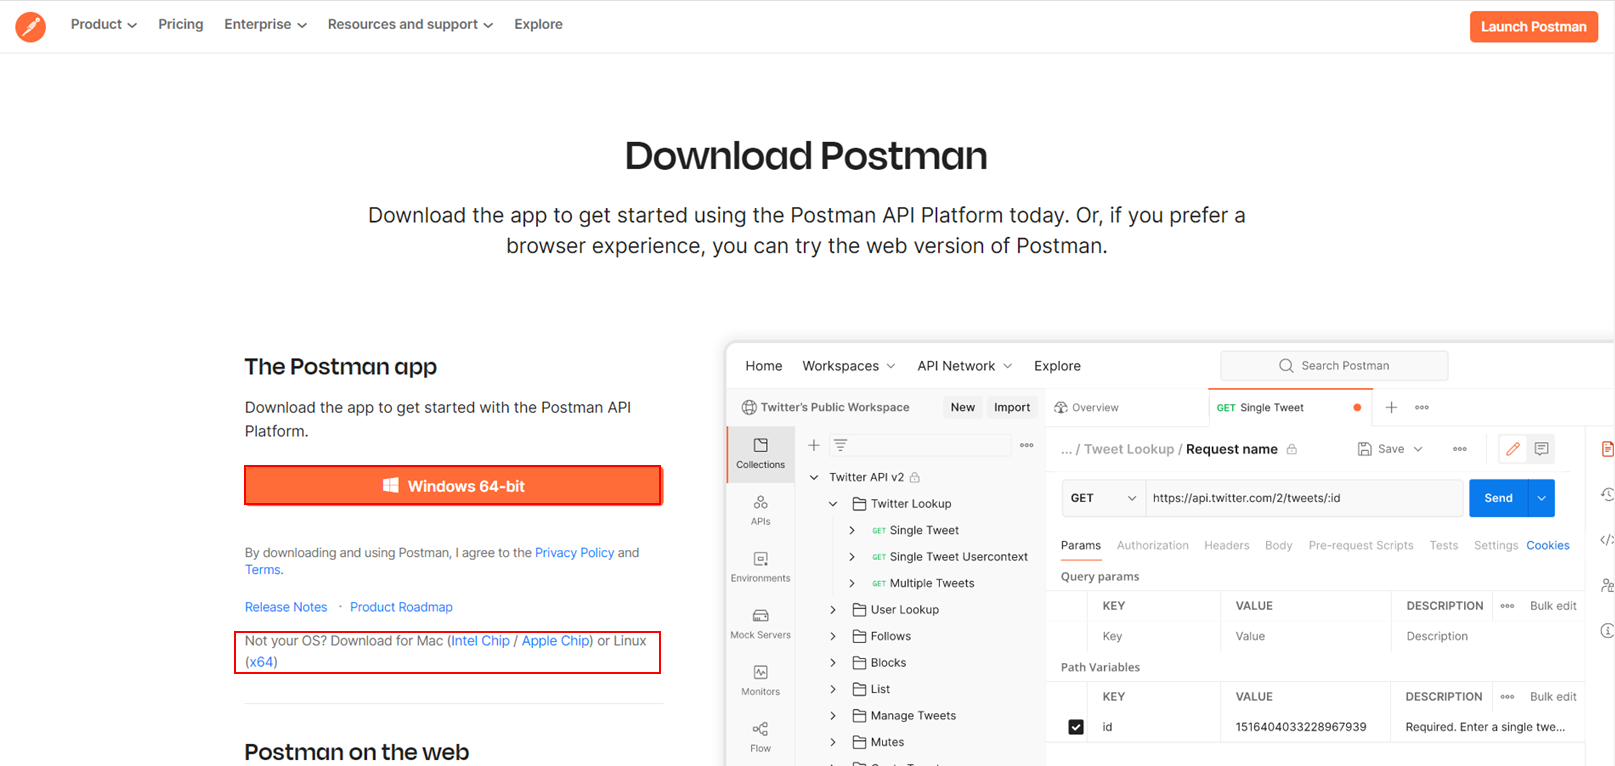Expand the Manage Tweets folder
The height and width of the screenshot is (766, 1615).
(833, 716)
